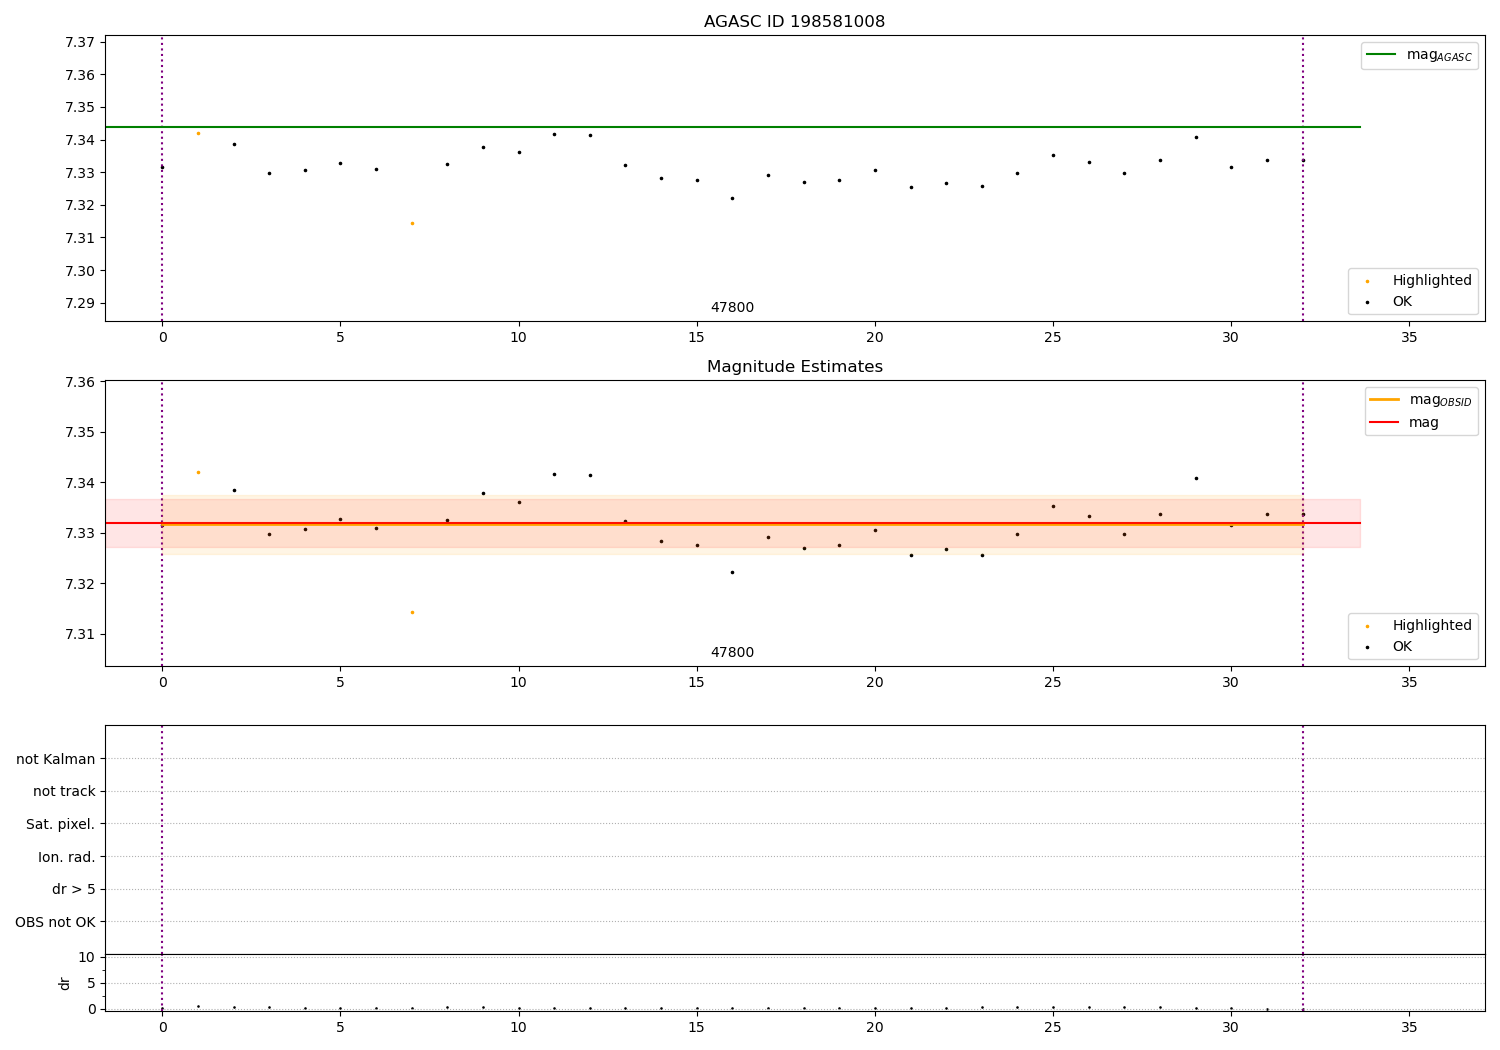Click the 'AGASC ID 198581008' plot title
1500x1050 pixels.
click(x=794, y=22)
